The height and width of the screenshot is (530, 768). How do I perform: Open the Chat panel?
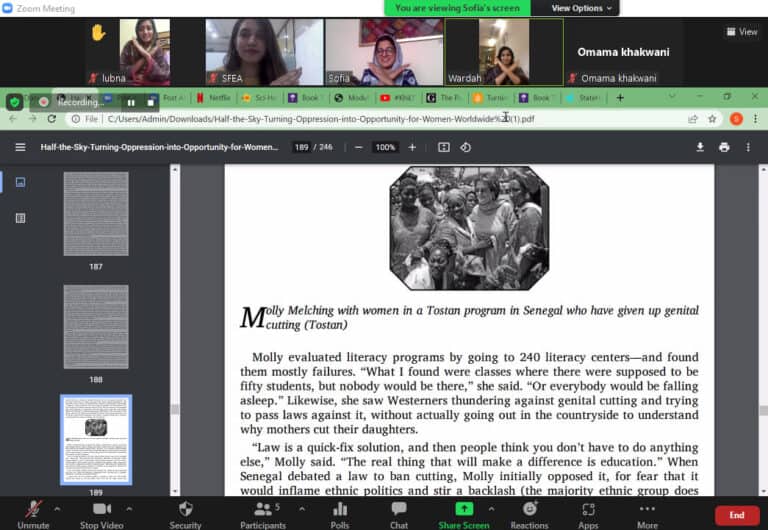pyautogui.click(x=399, y=510)
